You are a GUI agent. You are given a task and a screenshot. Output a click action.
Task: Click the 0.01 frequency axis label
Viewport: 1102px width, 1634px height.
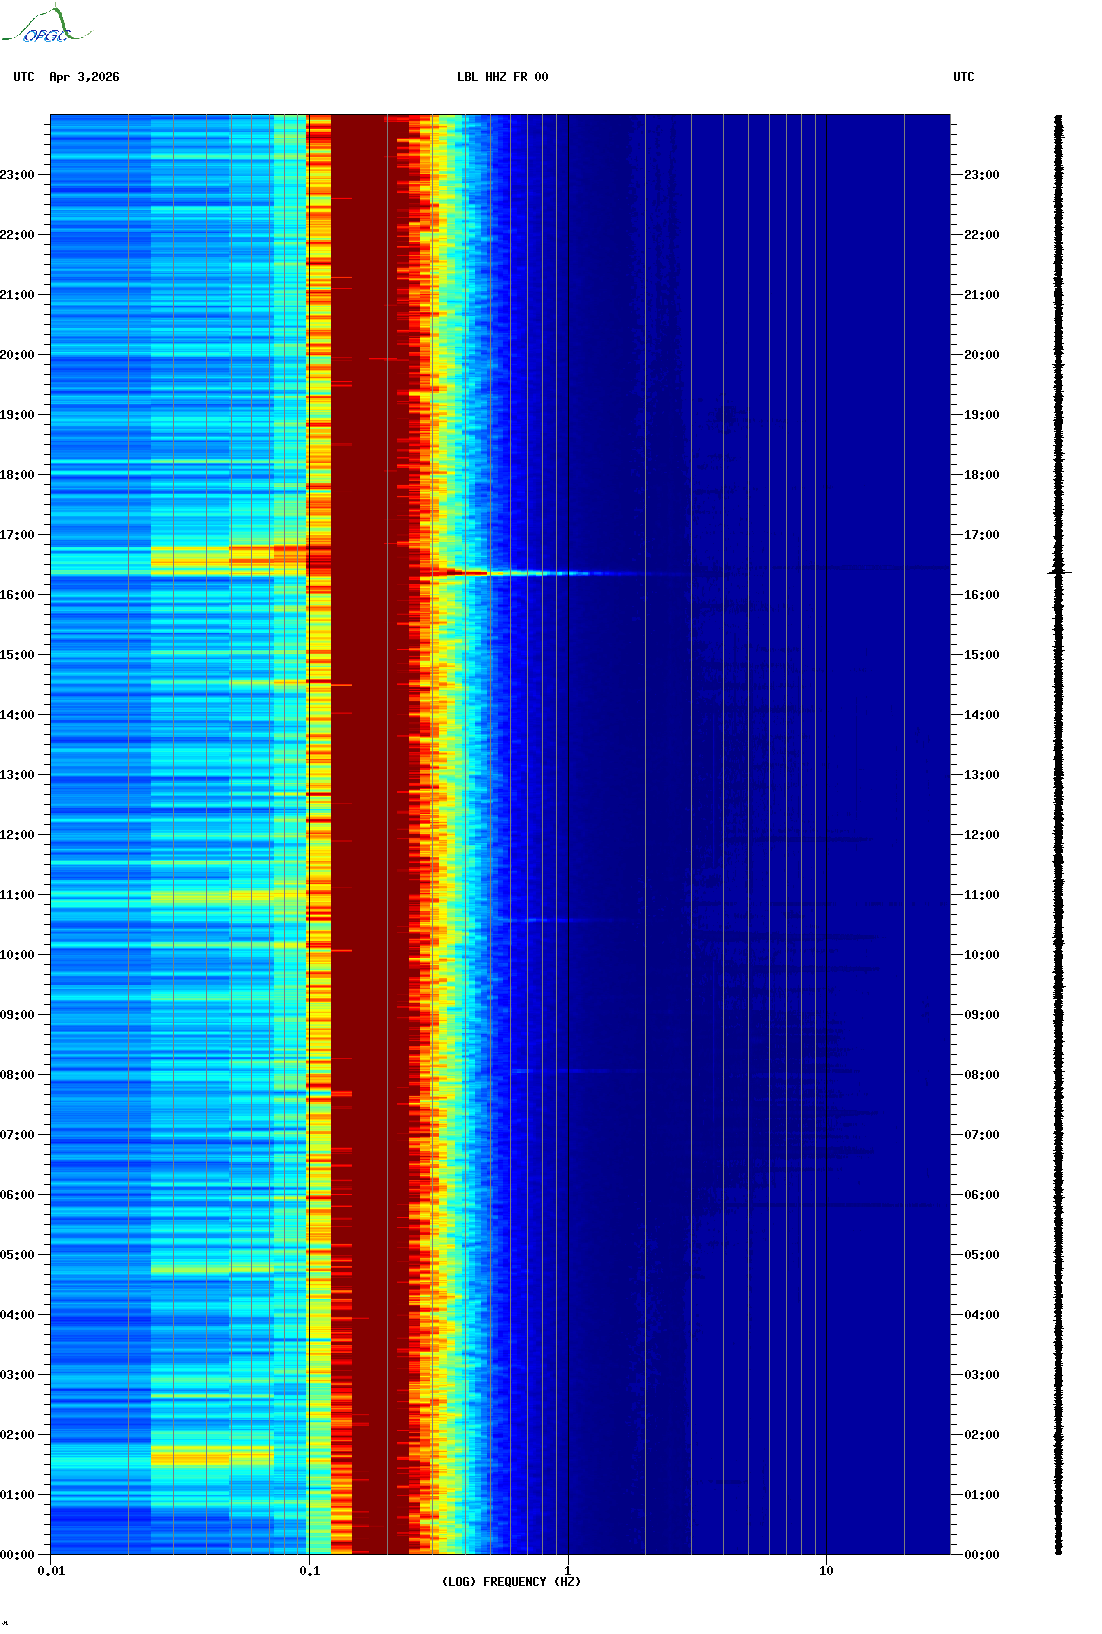[x=51, y=1571]
